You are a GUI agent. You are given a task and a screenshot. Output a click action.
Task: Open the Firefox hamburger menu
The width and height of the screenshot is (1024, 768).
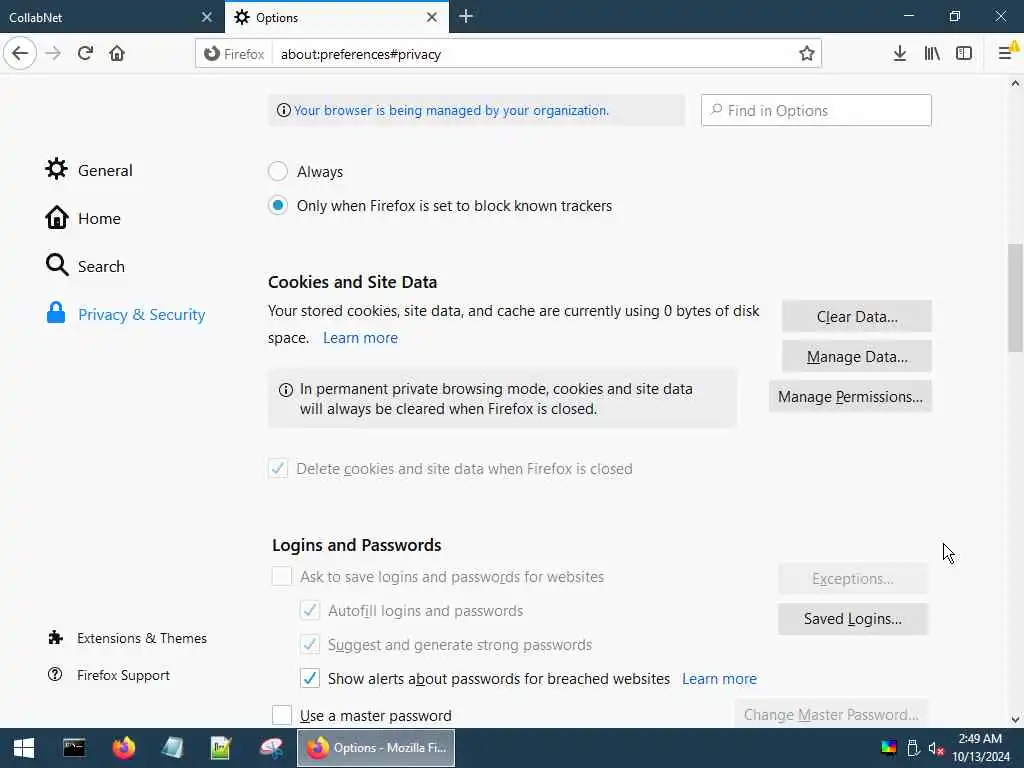[1006, 54]
